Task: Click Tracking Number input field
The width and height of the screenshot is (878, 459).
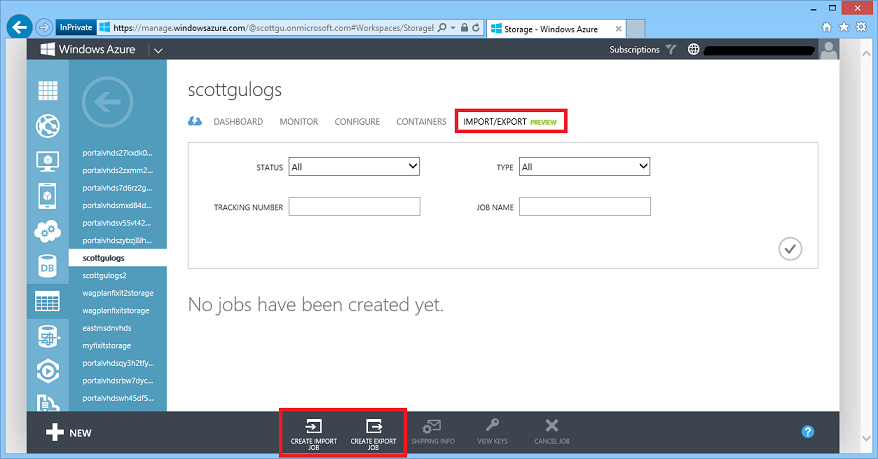Action: click(x=354, y=207)
